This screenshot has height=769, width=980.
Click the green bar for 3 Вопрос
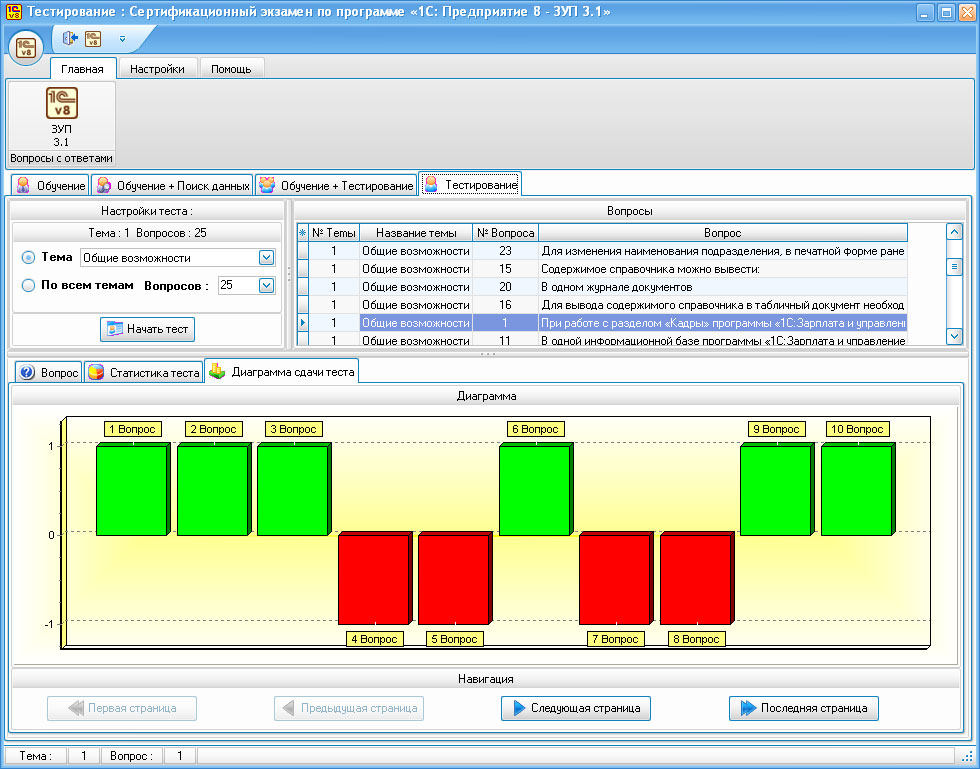pos(293,490)
